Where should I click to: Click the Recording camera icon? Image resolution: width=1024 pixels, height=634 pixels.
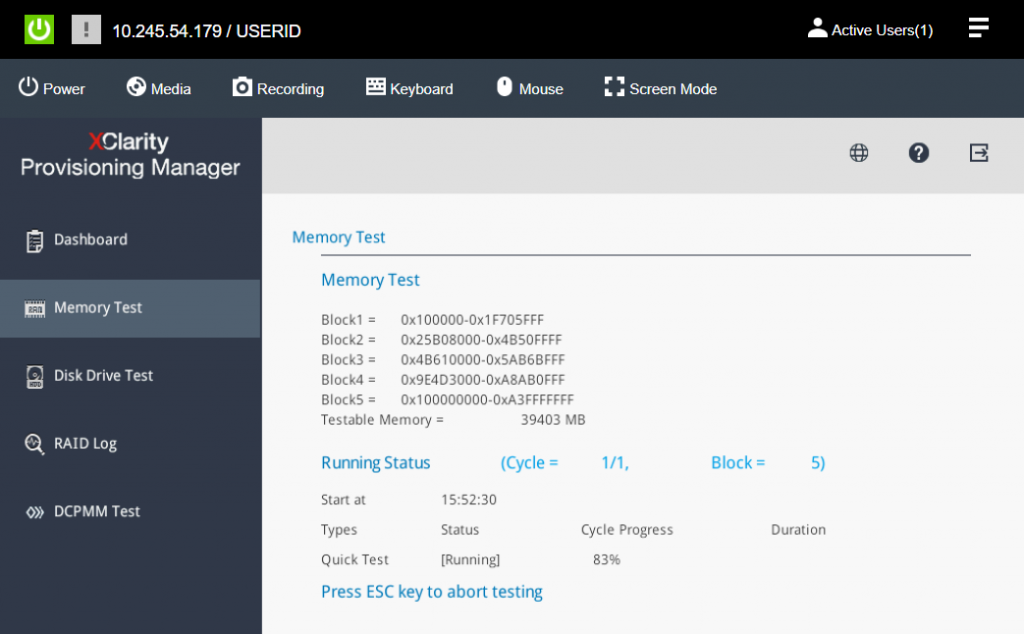(x=242, y=87)
